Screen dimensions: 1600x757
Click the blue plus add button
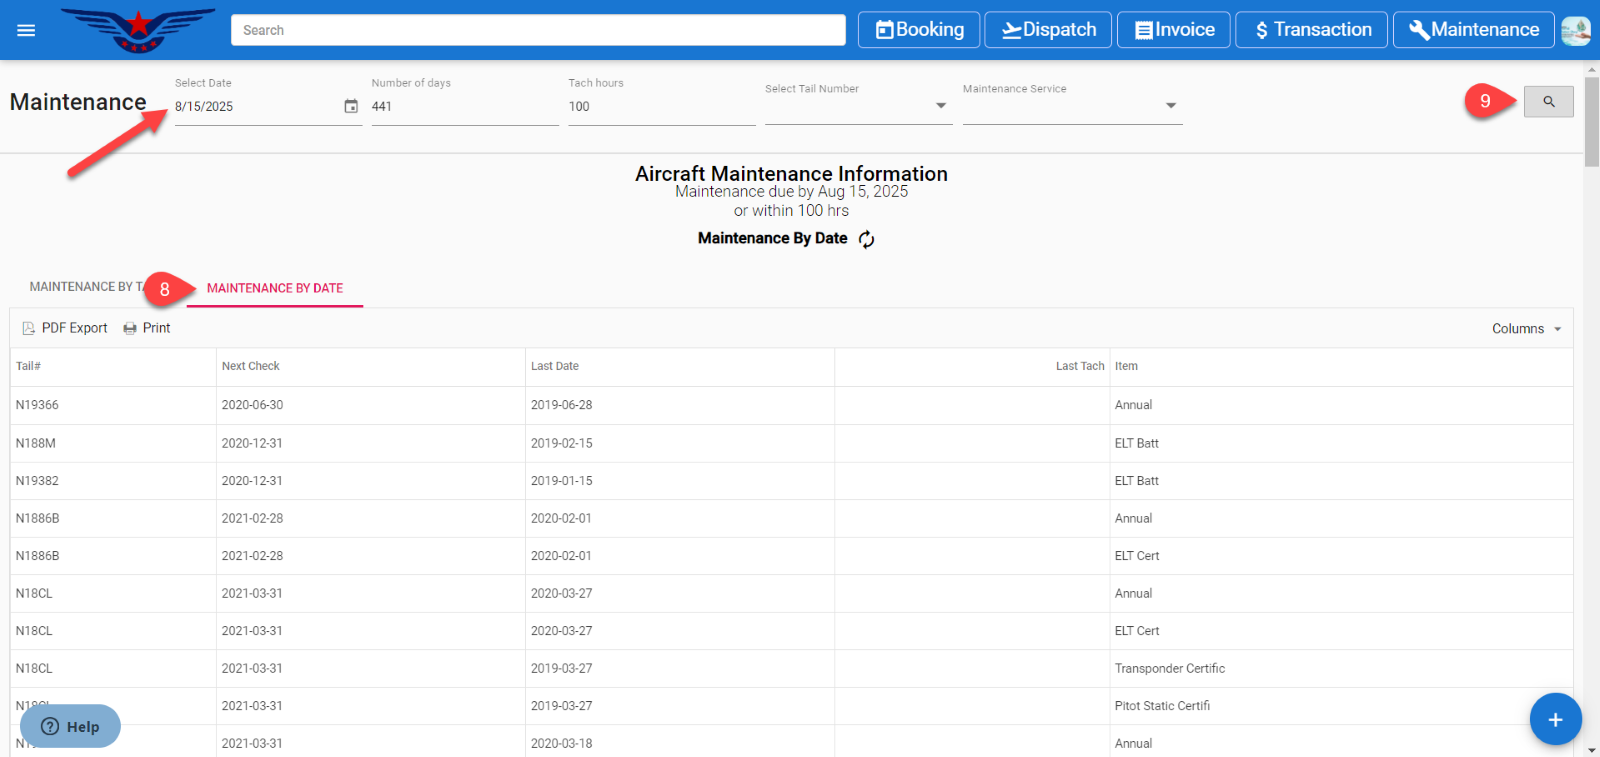coord(1555,719)
